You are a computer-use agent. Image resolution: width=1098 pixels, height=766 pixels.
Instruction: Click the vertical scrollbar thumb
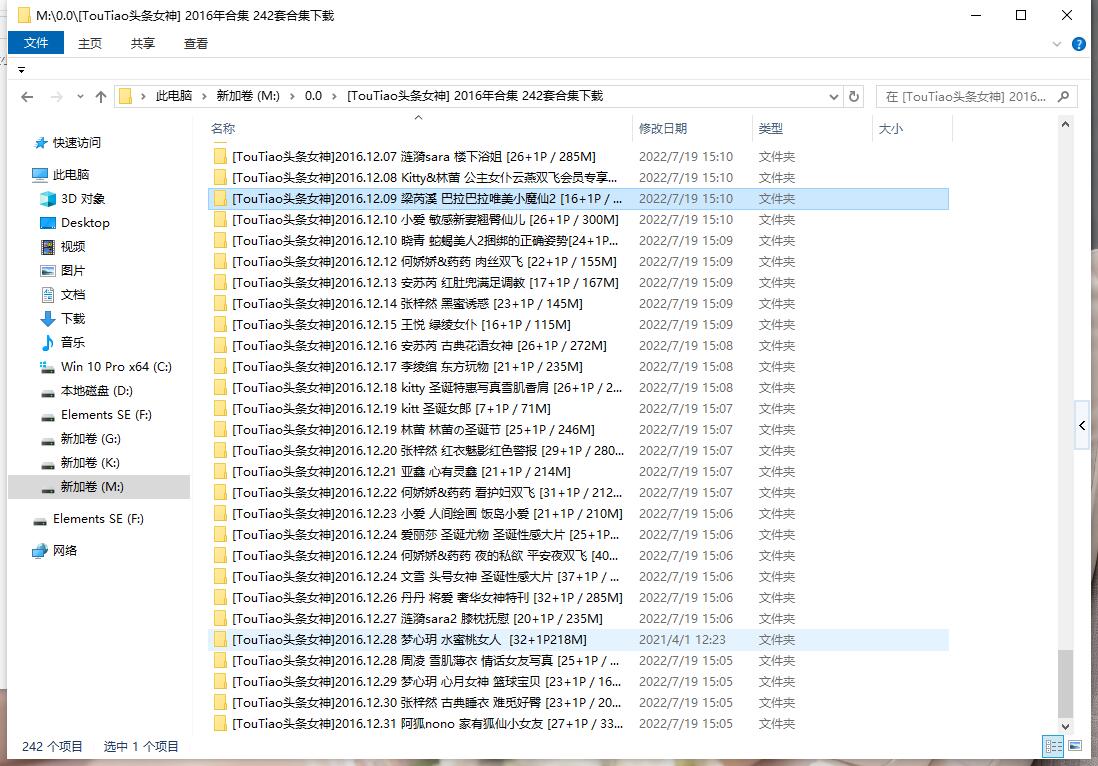(x=1065, y=684)
